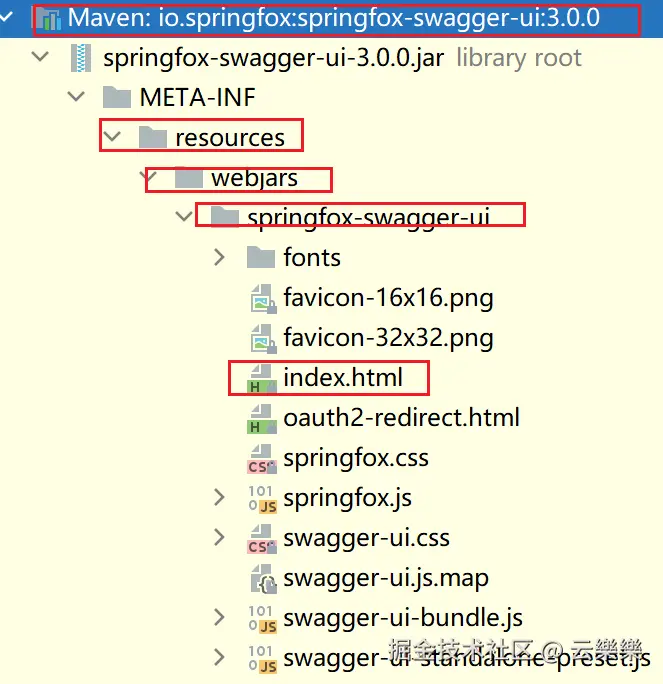Image resolution: width=663 pixels, height=684 pixels.
Task: Click the CSS icon of springfox.css
Action: pyautogui.click(x=262, y=459)
